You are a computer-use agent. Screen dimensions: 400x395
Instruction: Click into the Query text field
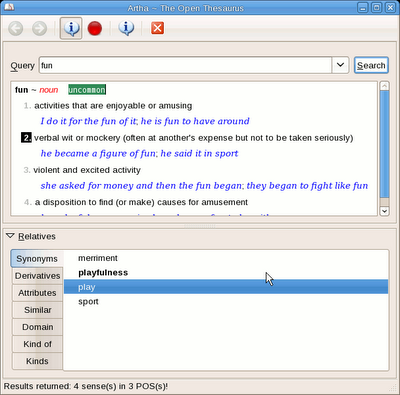(x=185, y=65)
